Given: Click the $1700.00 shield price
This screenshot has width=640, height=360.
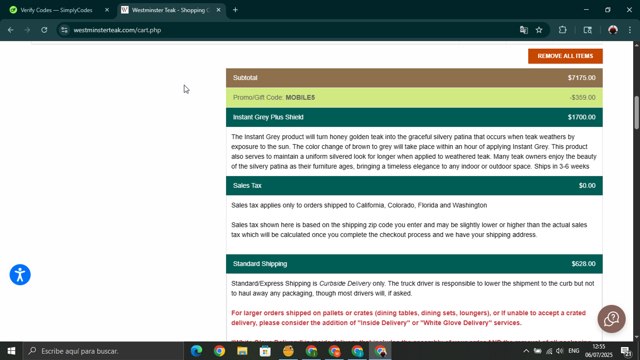Looking at the screenshot, I should pyautogui.click(x=581, y=117).
